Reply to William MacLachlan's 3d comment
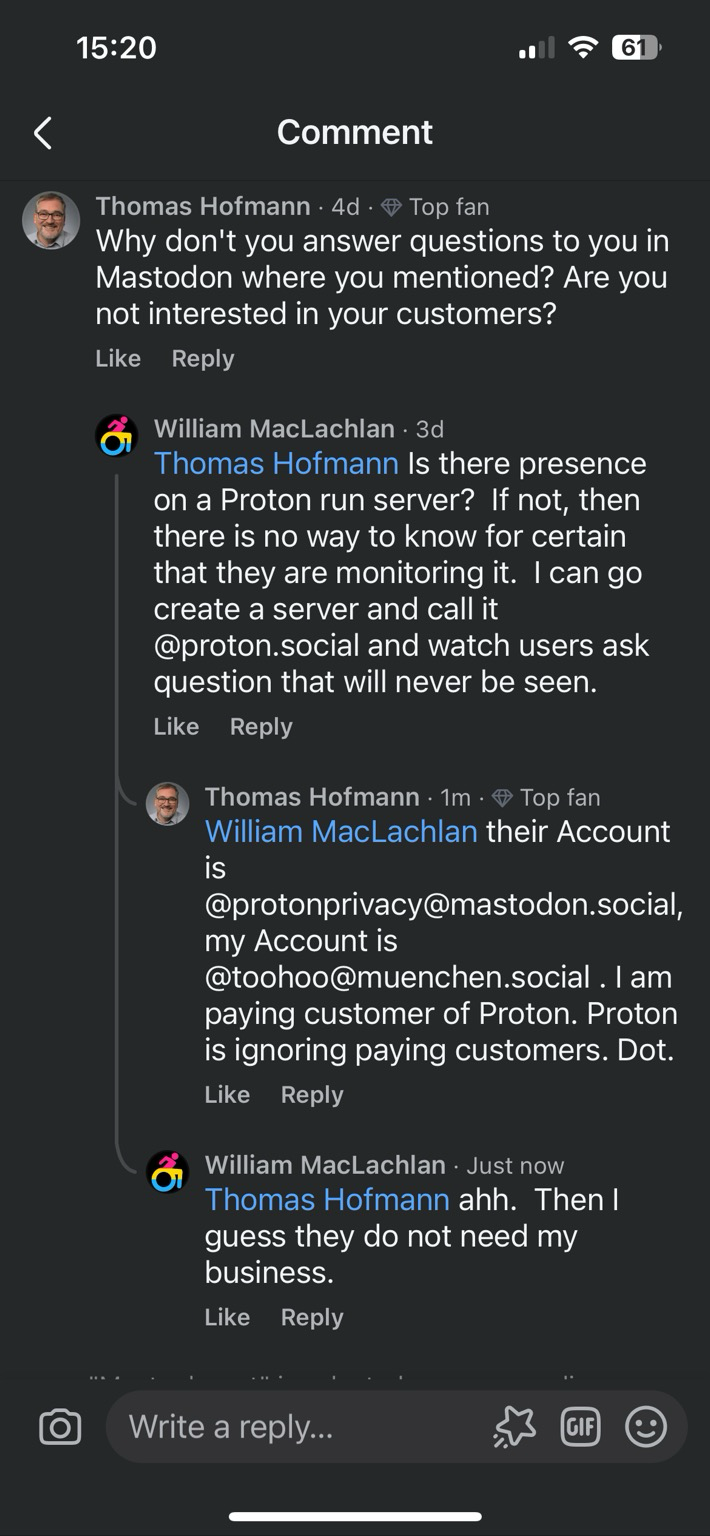 [261, 727]
